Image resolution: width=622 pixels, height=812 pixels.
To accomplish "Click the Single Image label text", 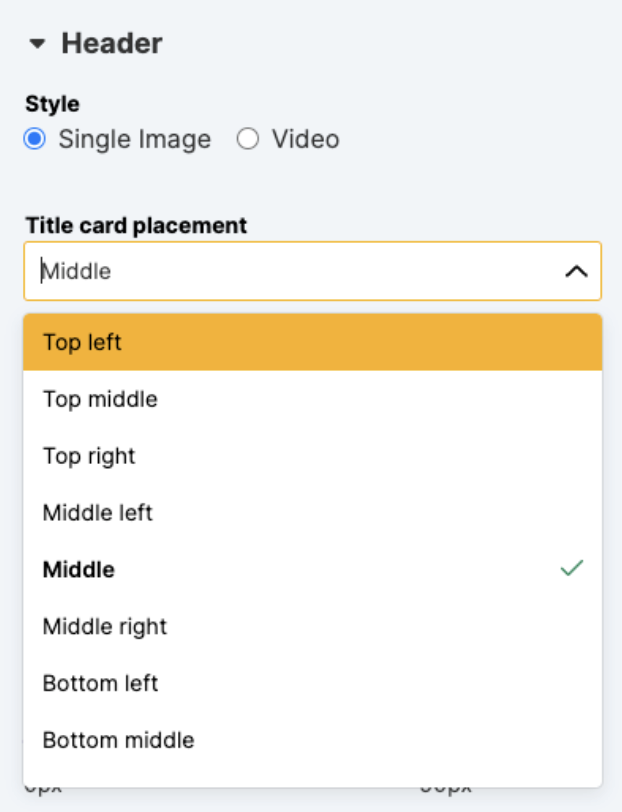I will (x=134, y=140).
